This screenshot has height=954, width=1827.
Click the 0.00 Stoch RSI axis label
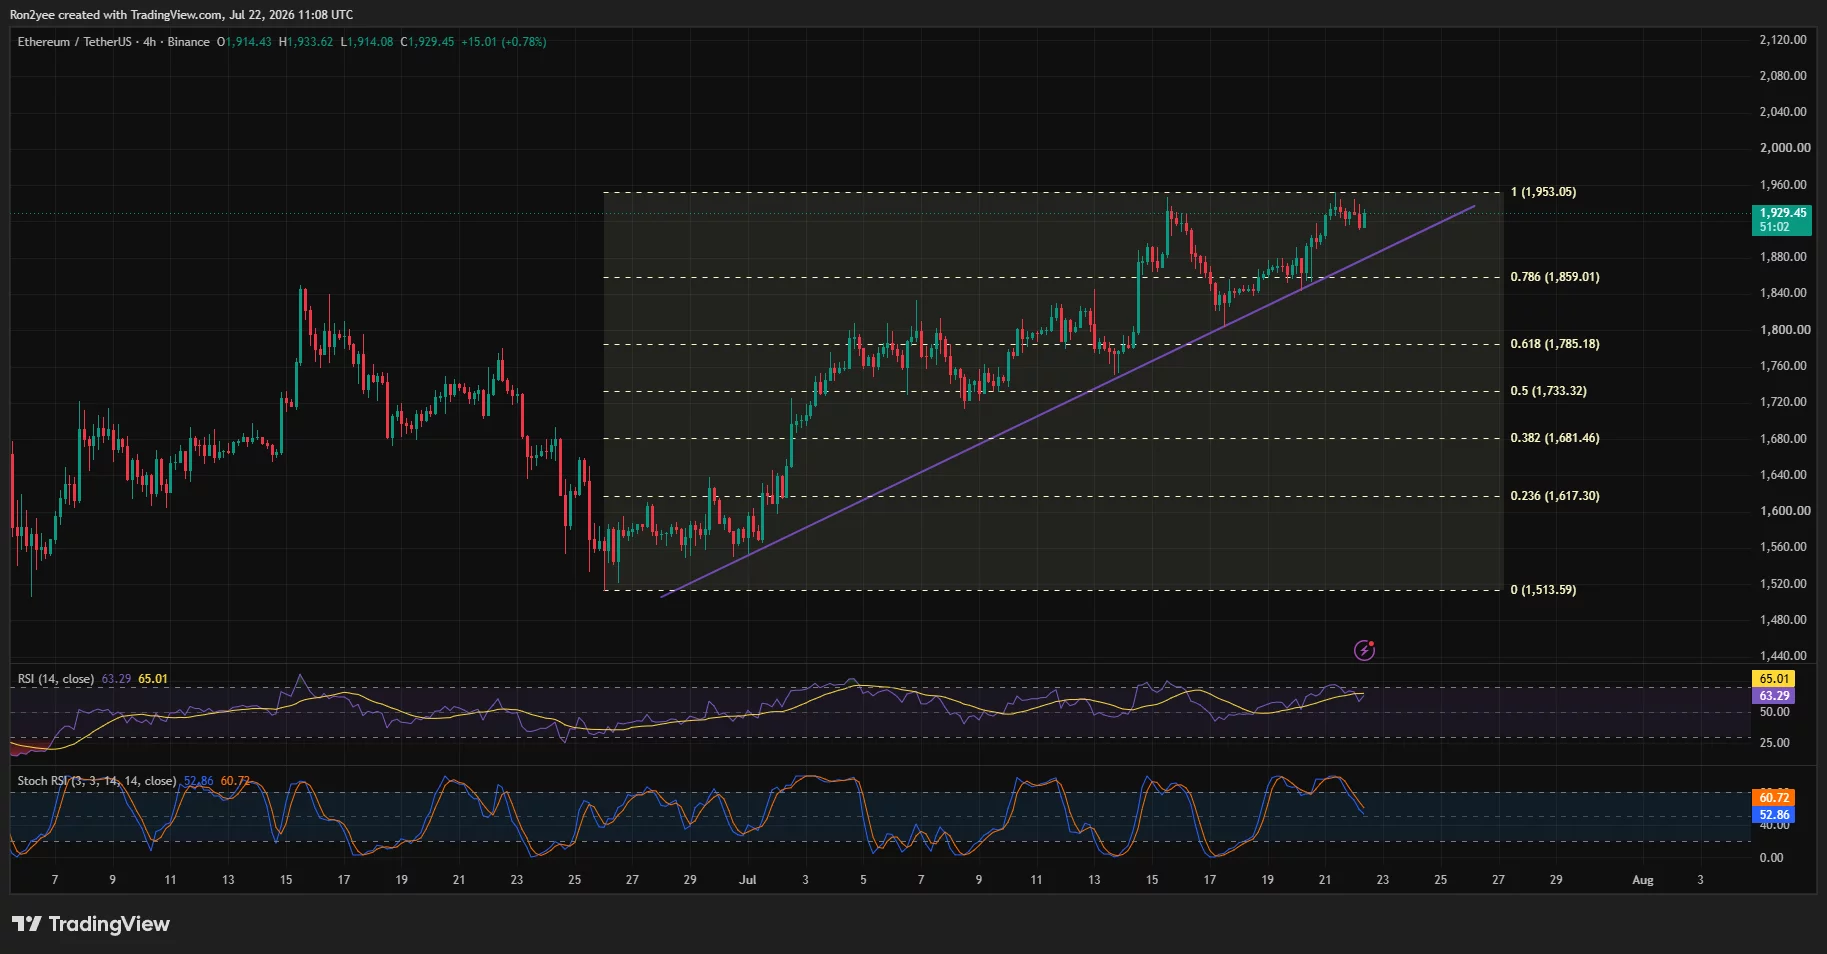[1771, 858]
